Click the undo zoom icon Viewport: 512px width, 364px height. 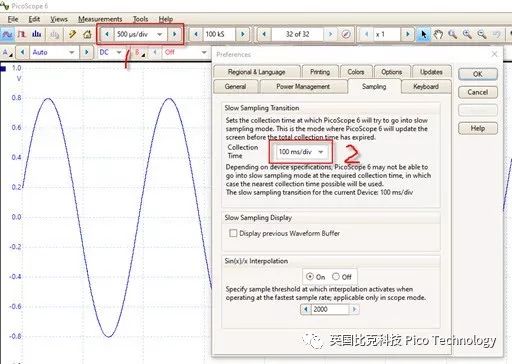496,34
